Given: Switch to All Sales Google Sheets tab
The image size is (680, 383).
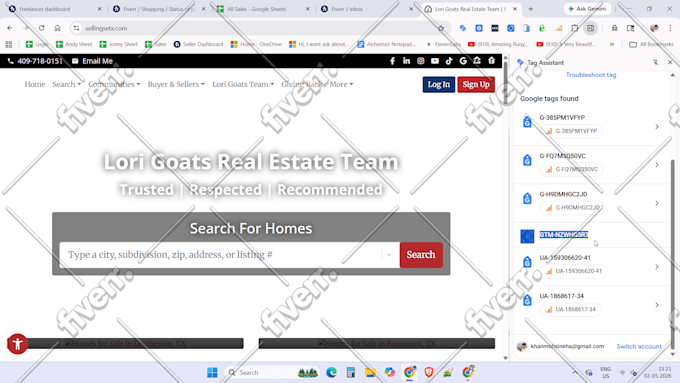Looking at the screenshot, I should 262,9.
